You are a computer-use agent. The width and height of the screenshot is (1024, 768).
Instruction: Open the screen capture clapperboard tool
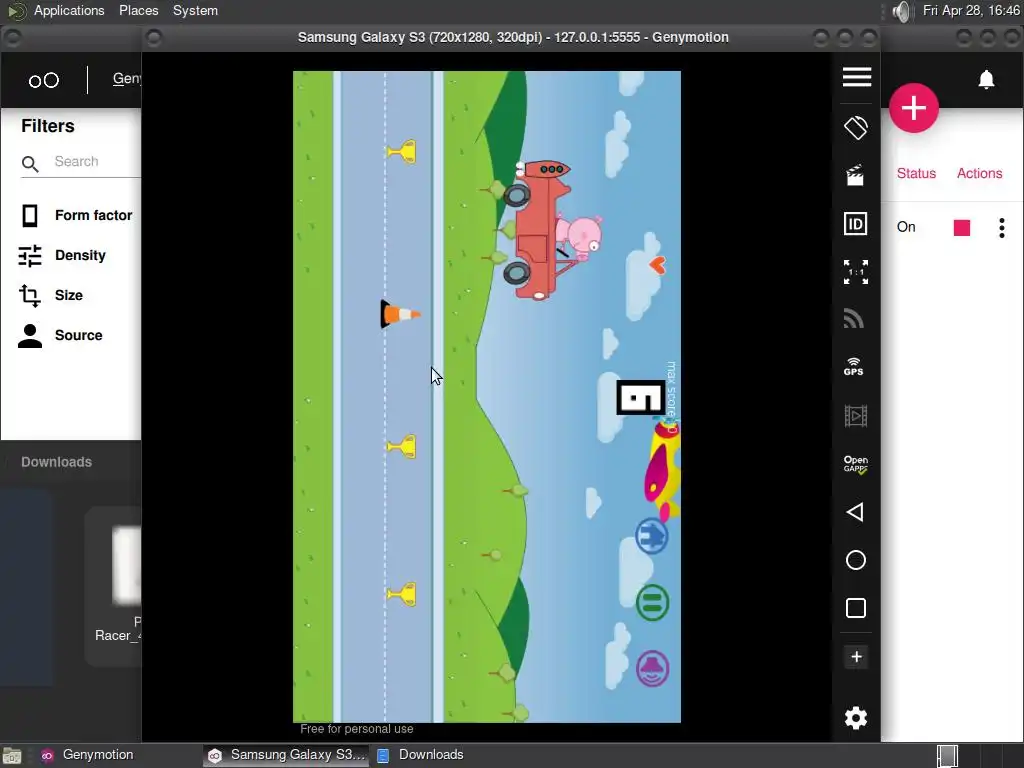pyautogui.click(x=856, y=176)
